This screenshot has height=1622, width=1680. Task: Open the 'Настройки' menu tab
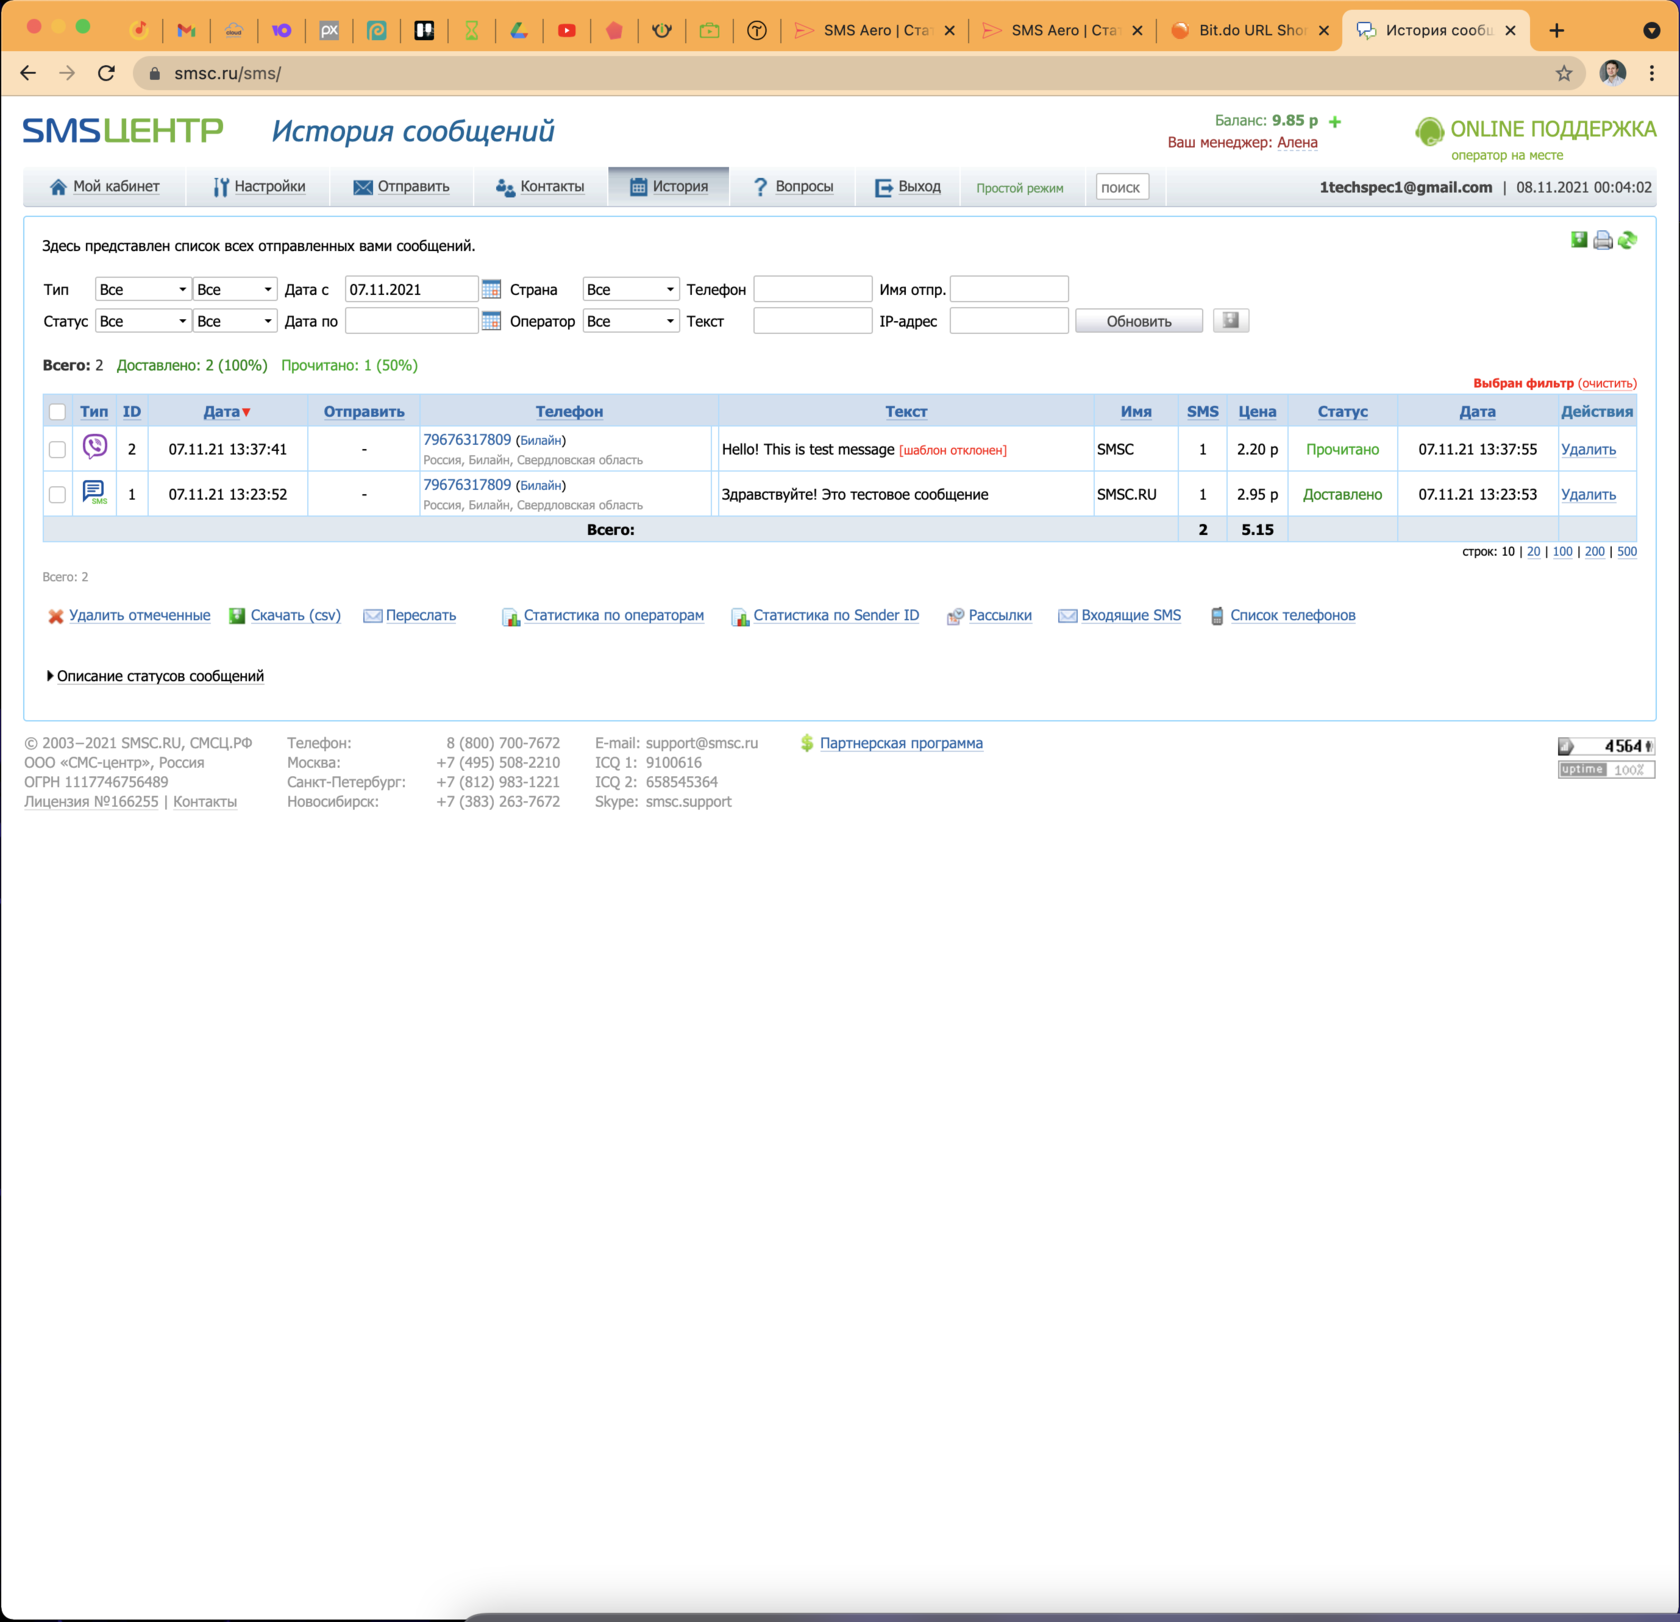[x=259, y=187]
